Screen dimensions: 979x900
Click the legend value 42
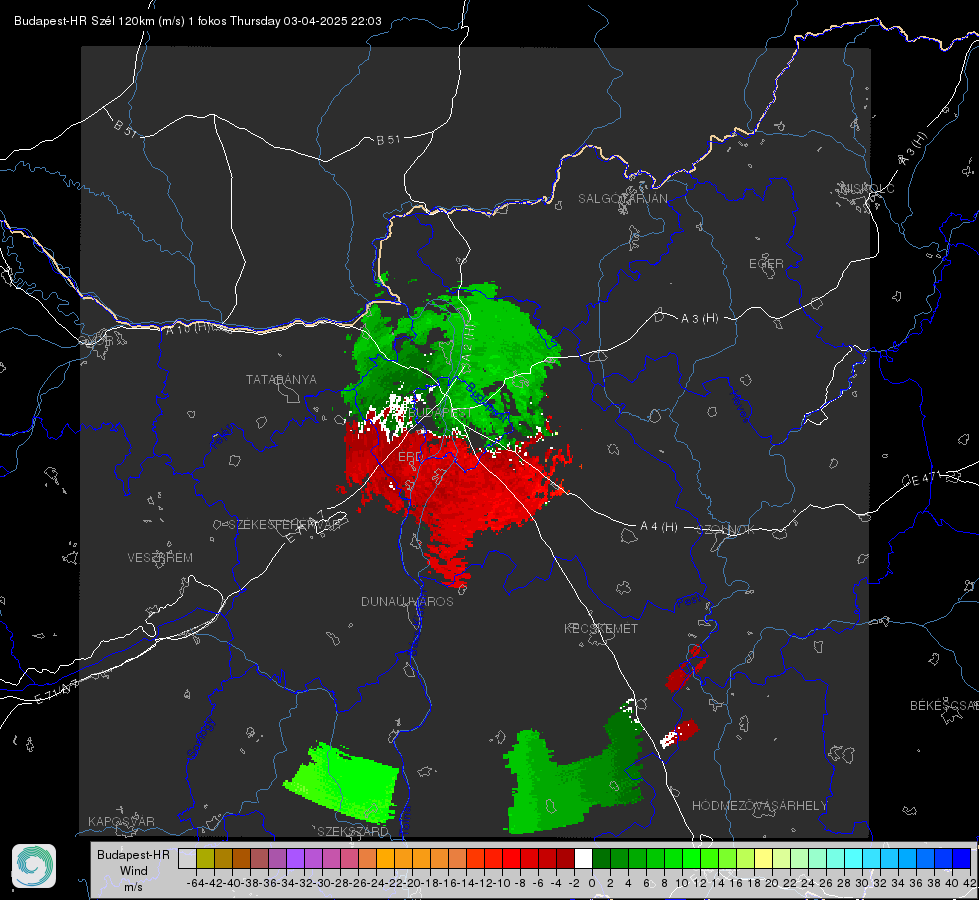970,883
